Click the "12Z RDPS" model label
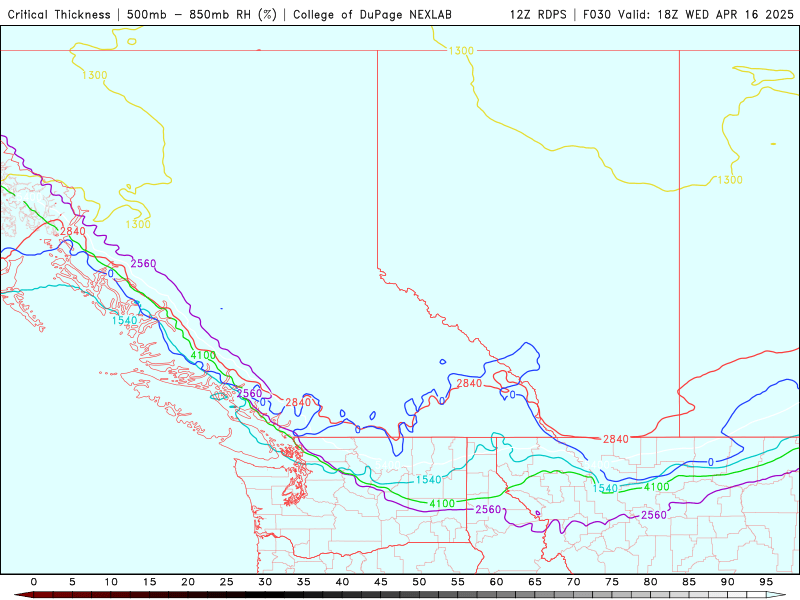800x600 pixels. tap(538, 15)
